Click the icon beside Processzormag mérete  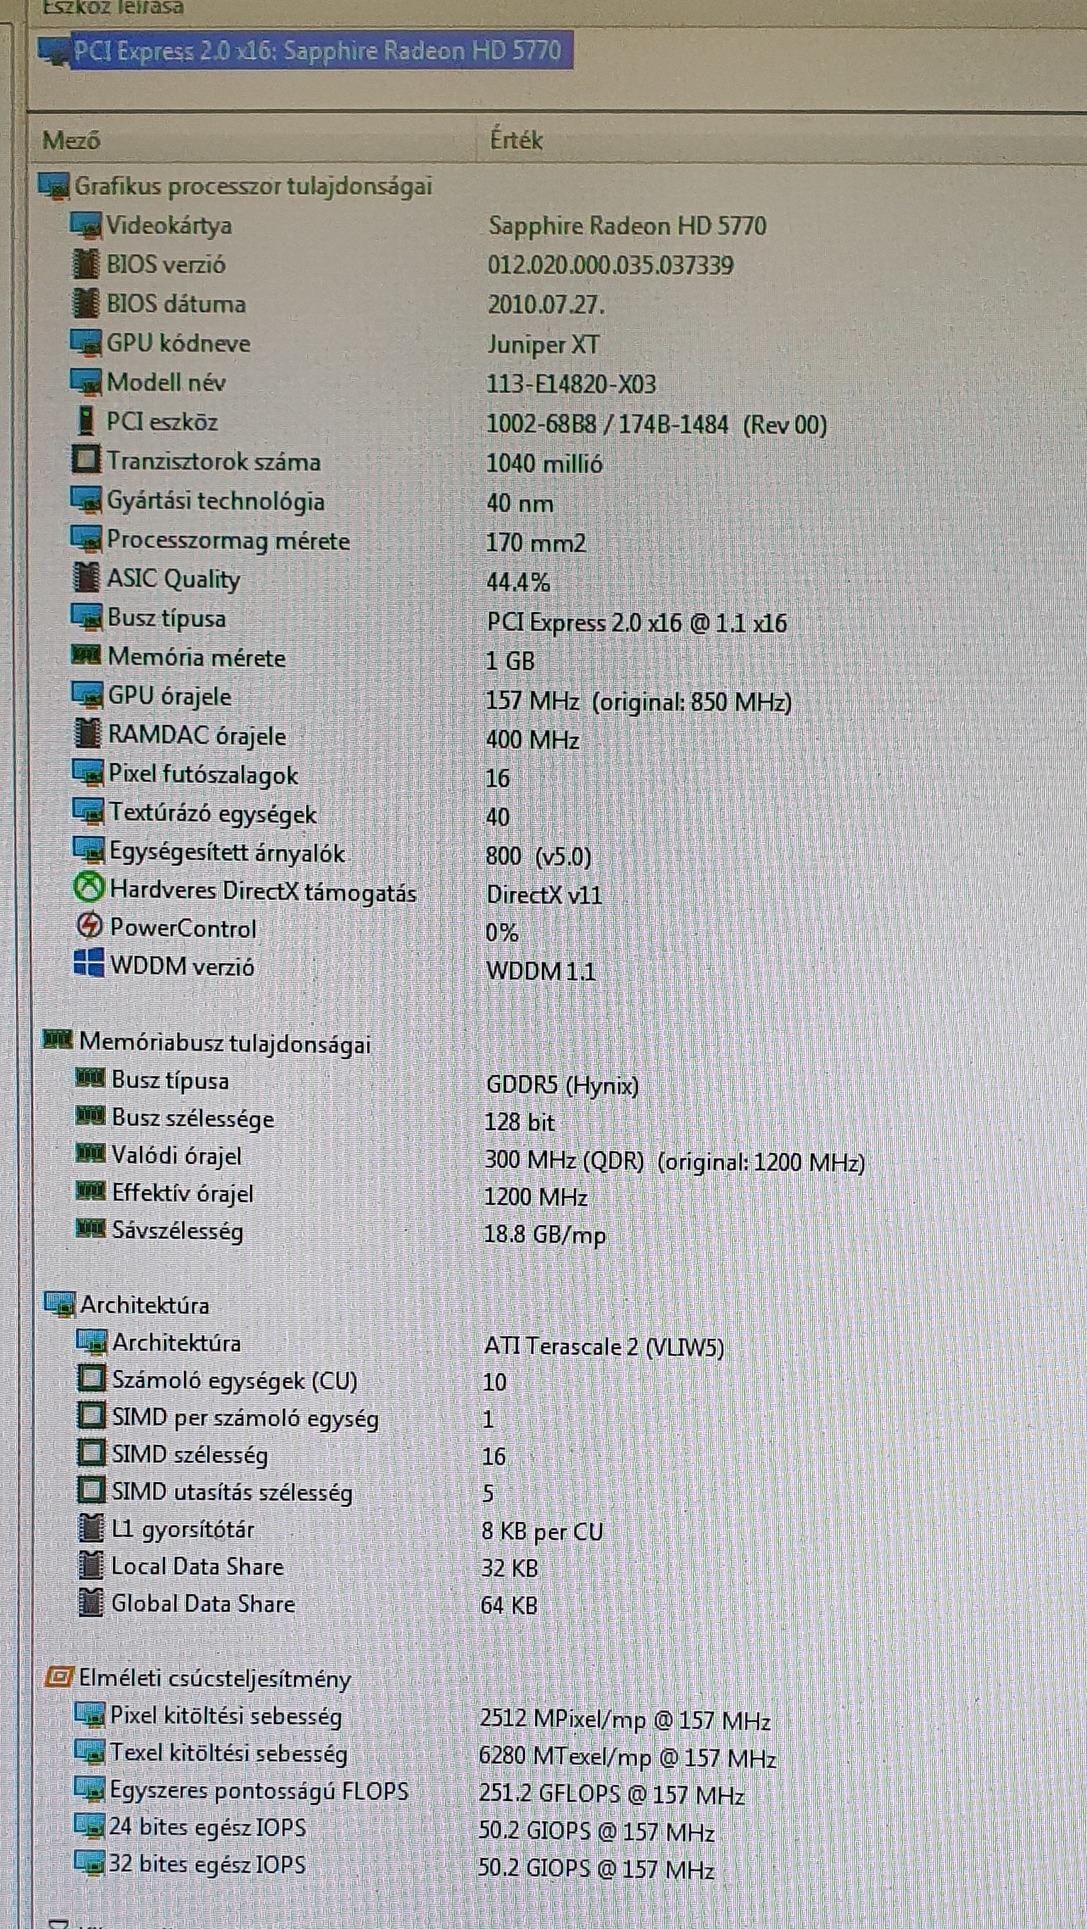point(86,540)
